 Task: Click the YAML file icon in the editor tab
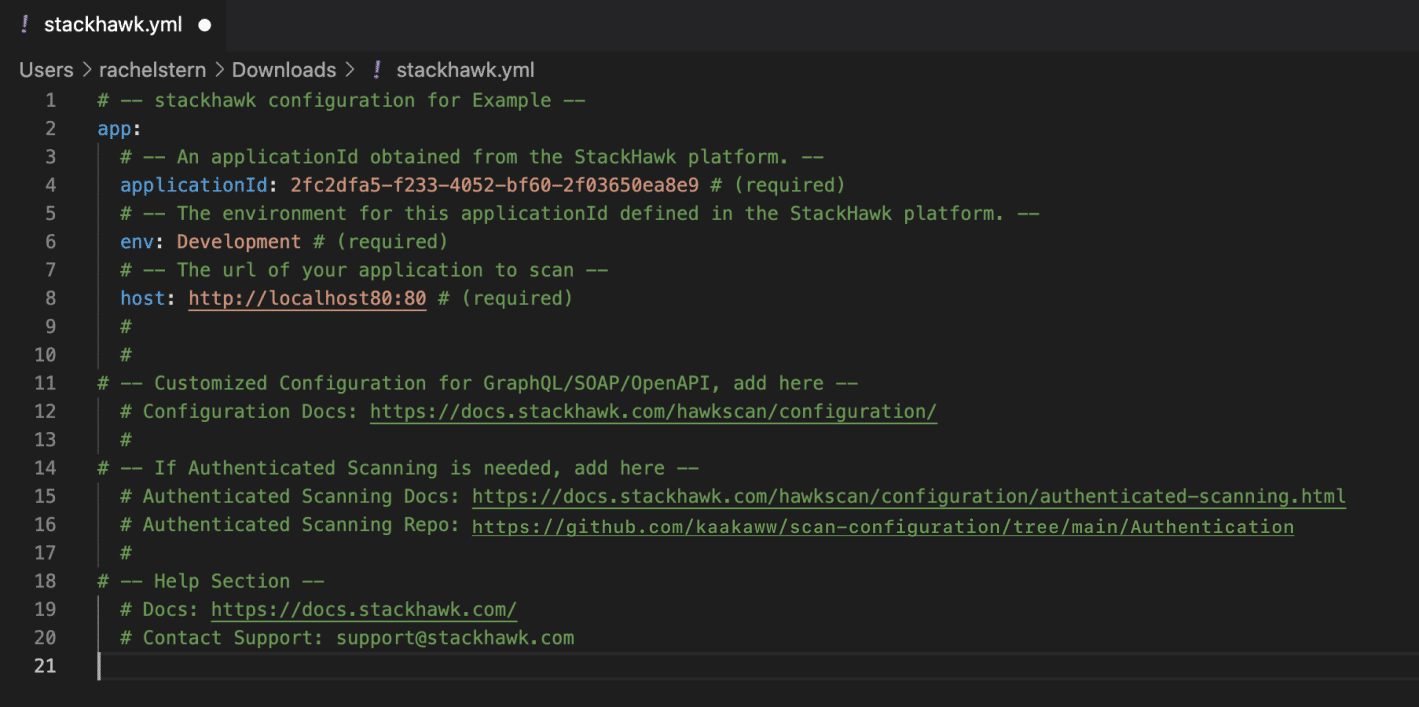click(25, 25)
